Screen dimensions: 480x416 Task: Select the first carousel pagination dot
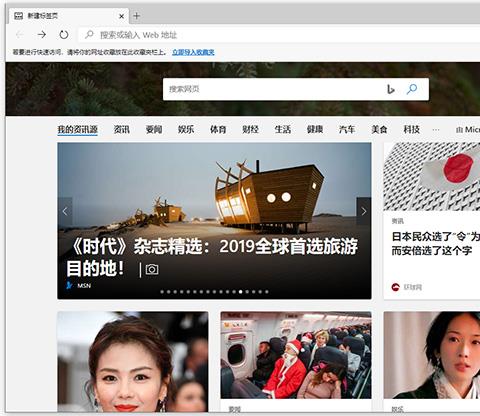tap(162, 292)
